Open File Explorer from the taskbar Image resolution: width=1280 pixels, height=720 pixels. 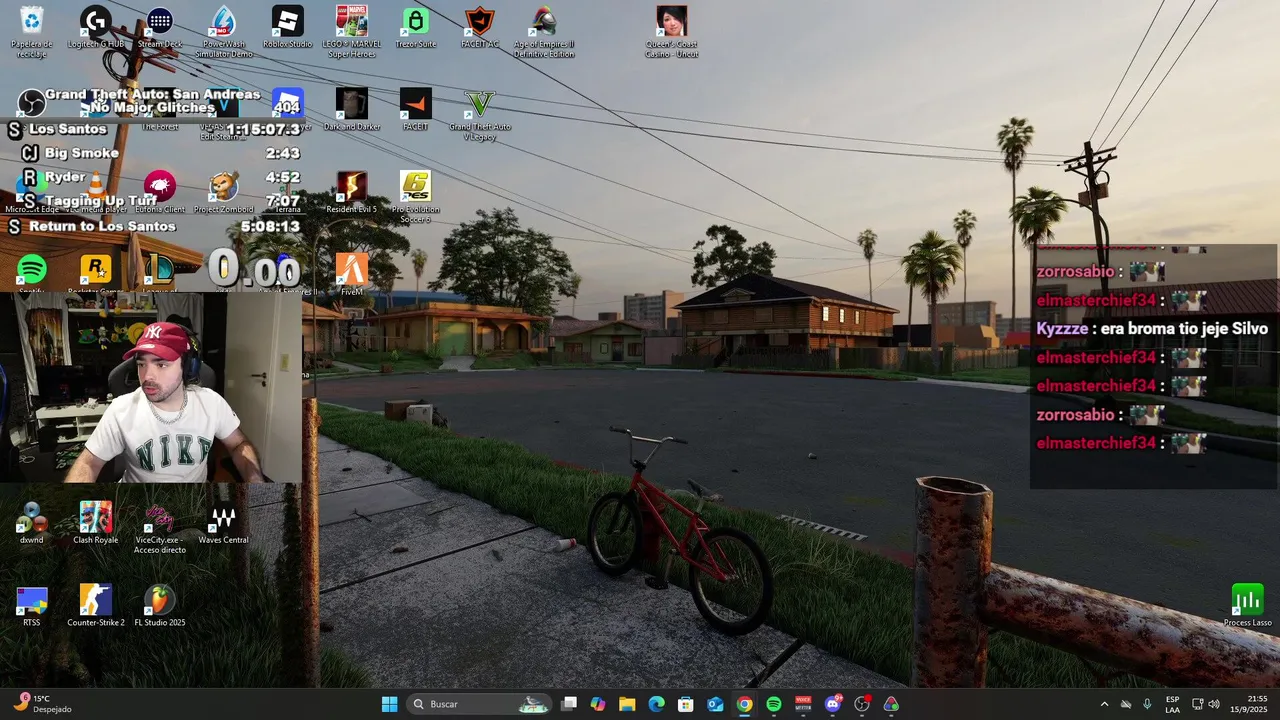coord(627,704)
